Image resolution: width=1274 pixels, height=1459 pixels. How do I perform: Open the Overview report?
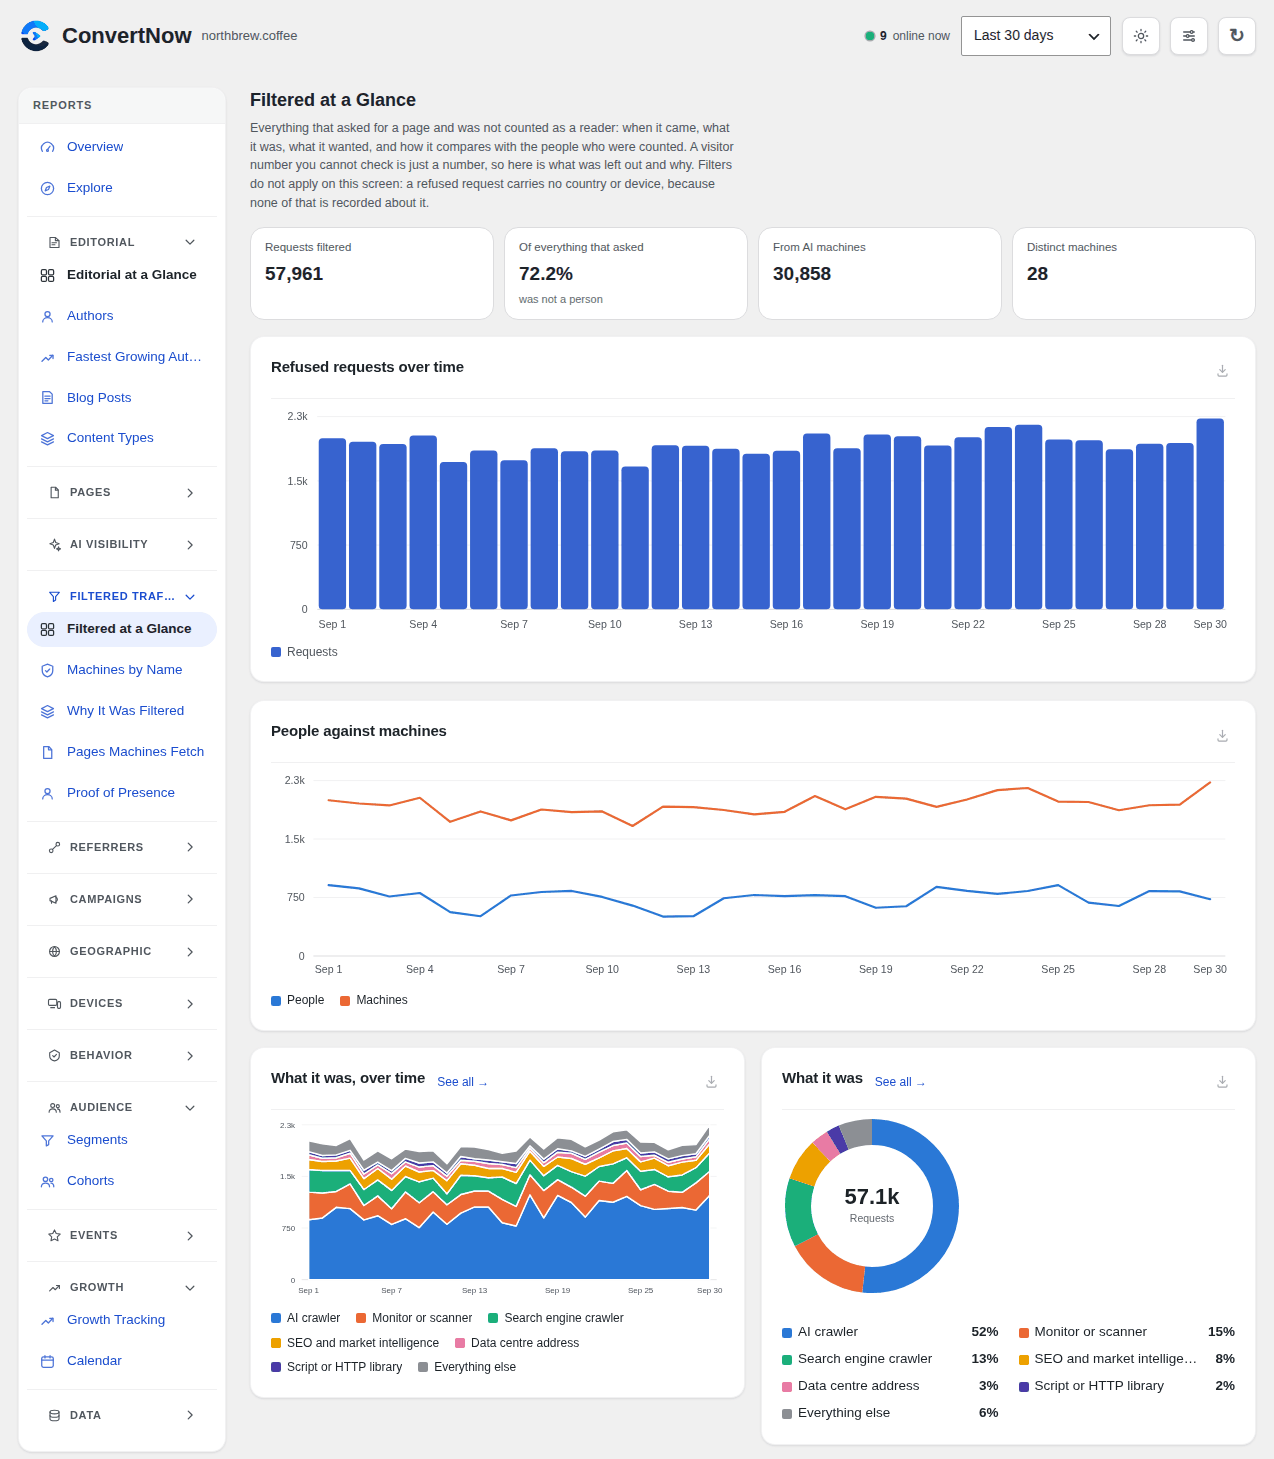coord(122,147)
